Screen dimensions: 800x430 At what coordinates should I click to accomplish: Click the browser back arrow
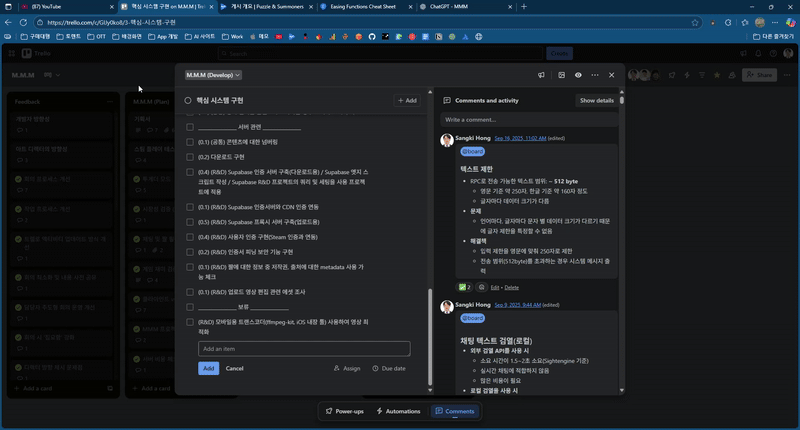[x=8, y=22]
